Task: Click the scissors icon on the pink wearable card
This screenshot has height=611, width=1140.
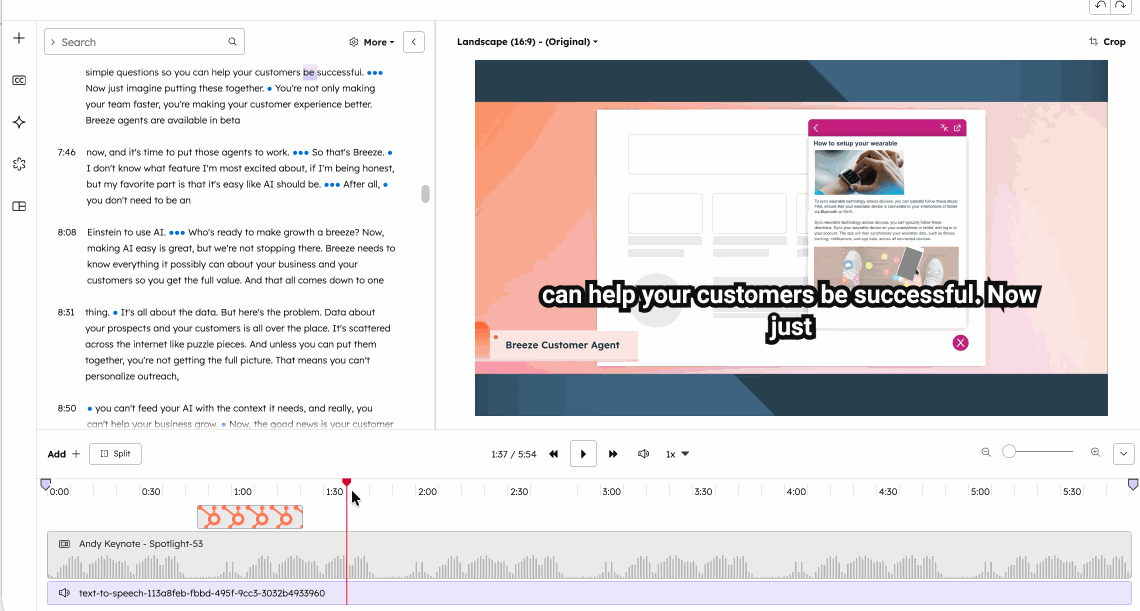Action: click(x=943, y=127)
